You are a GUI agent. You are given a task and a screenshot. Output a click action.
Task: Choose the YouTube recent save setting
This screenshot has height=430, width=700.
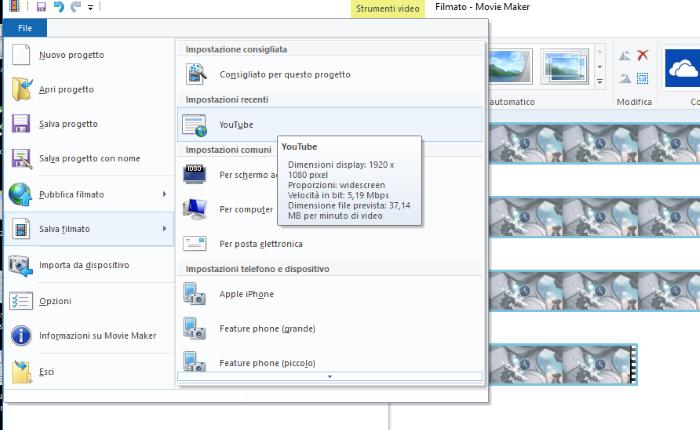[235, 125]
